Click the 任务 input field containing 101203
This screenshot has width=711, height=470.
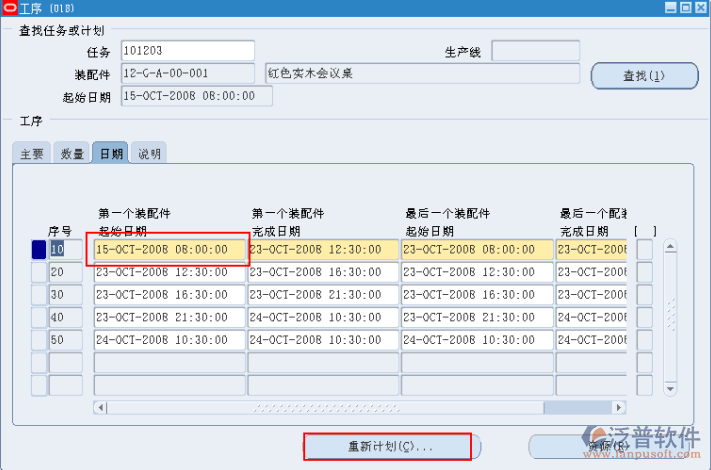pyautogui.click(x=187, y=50)
